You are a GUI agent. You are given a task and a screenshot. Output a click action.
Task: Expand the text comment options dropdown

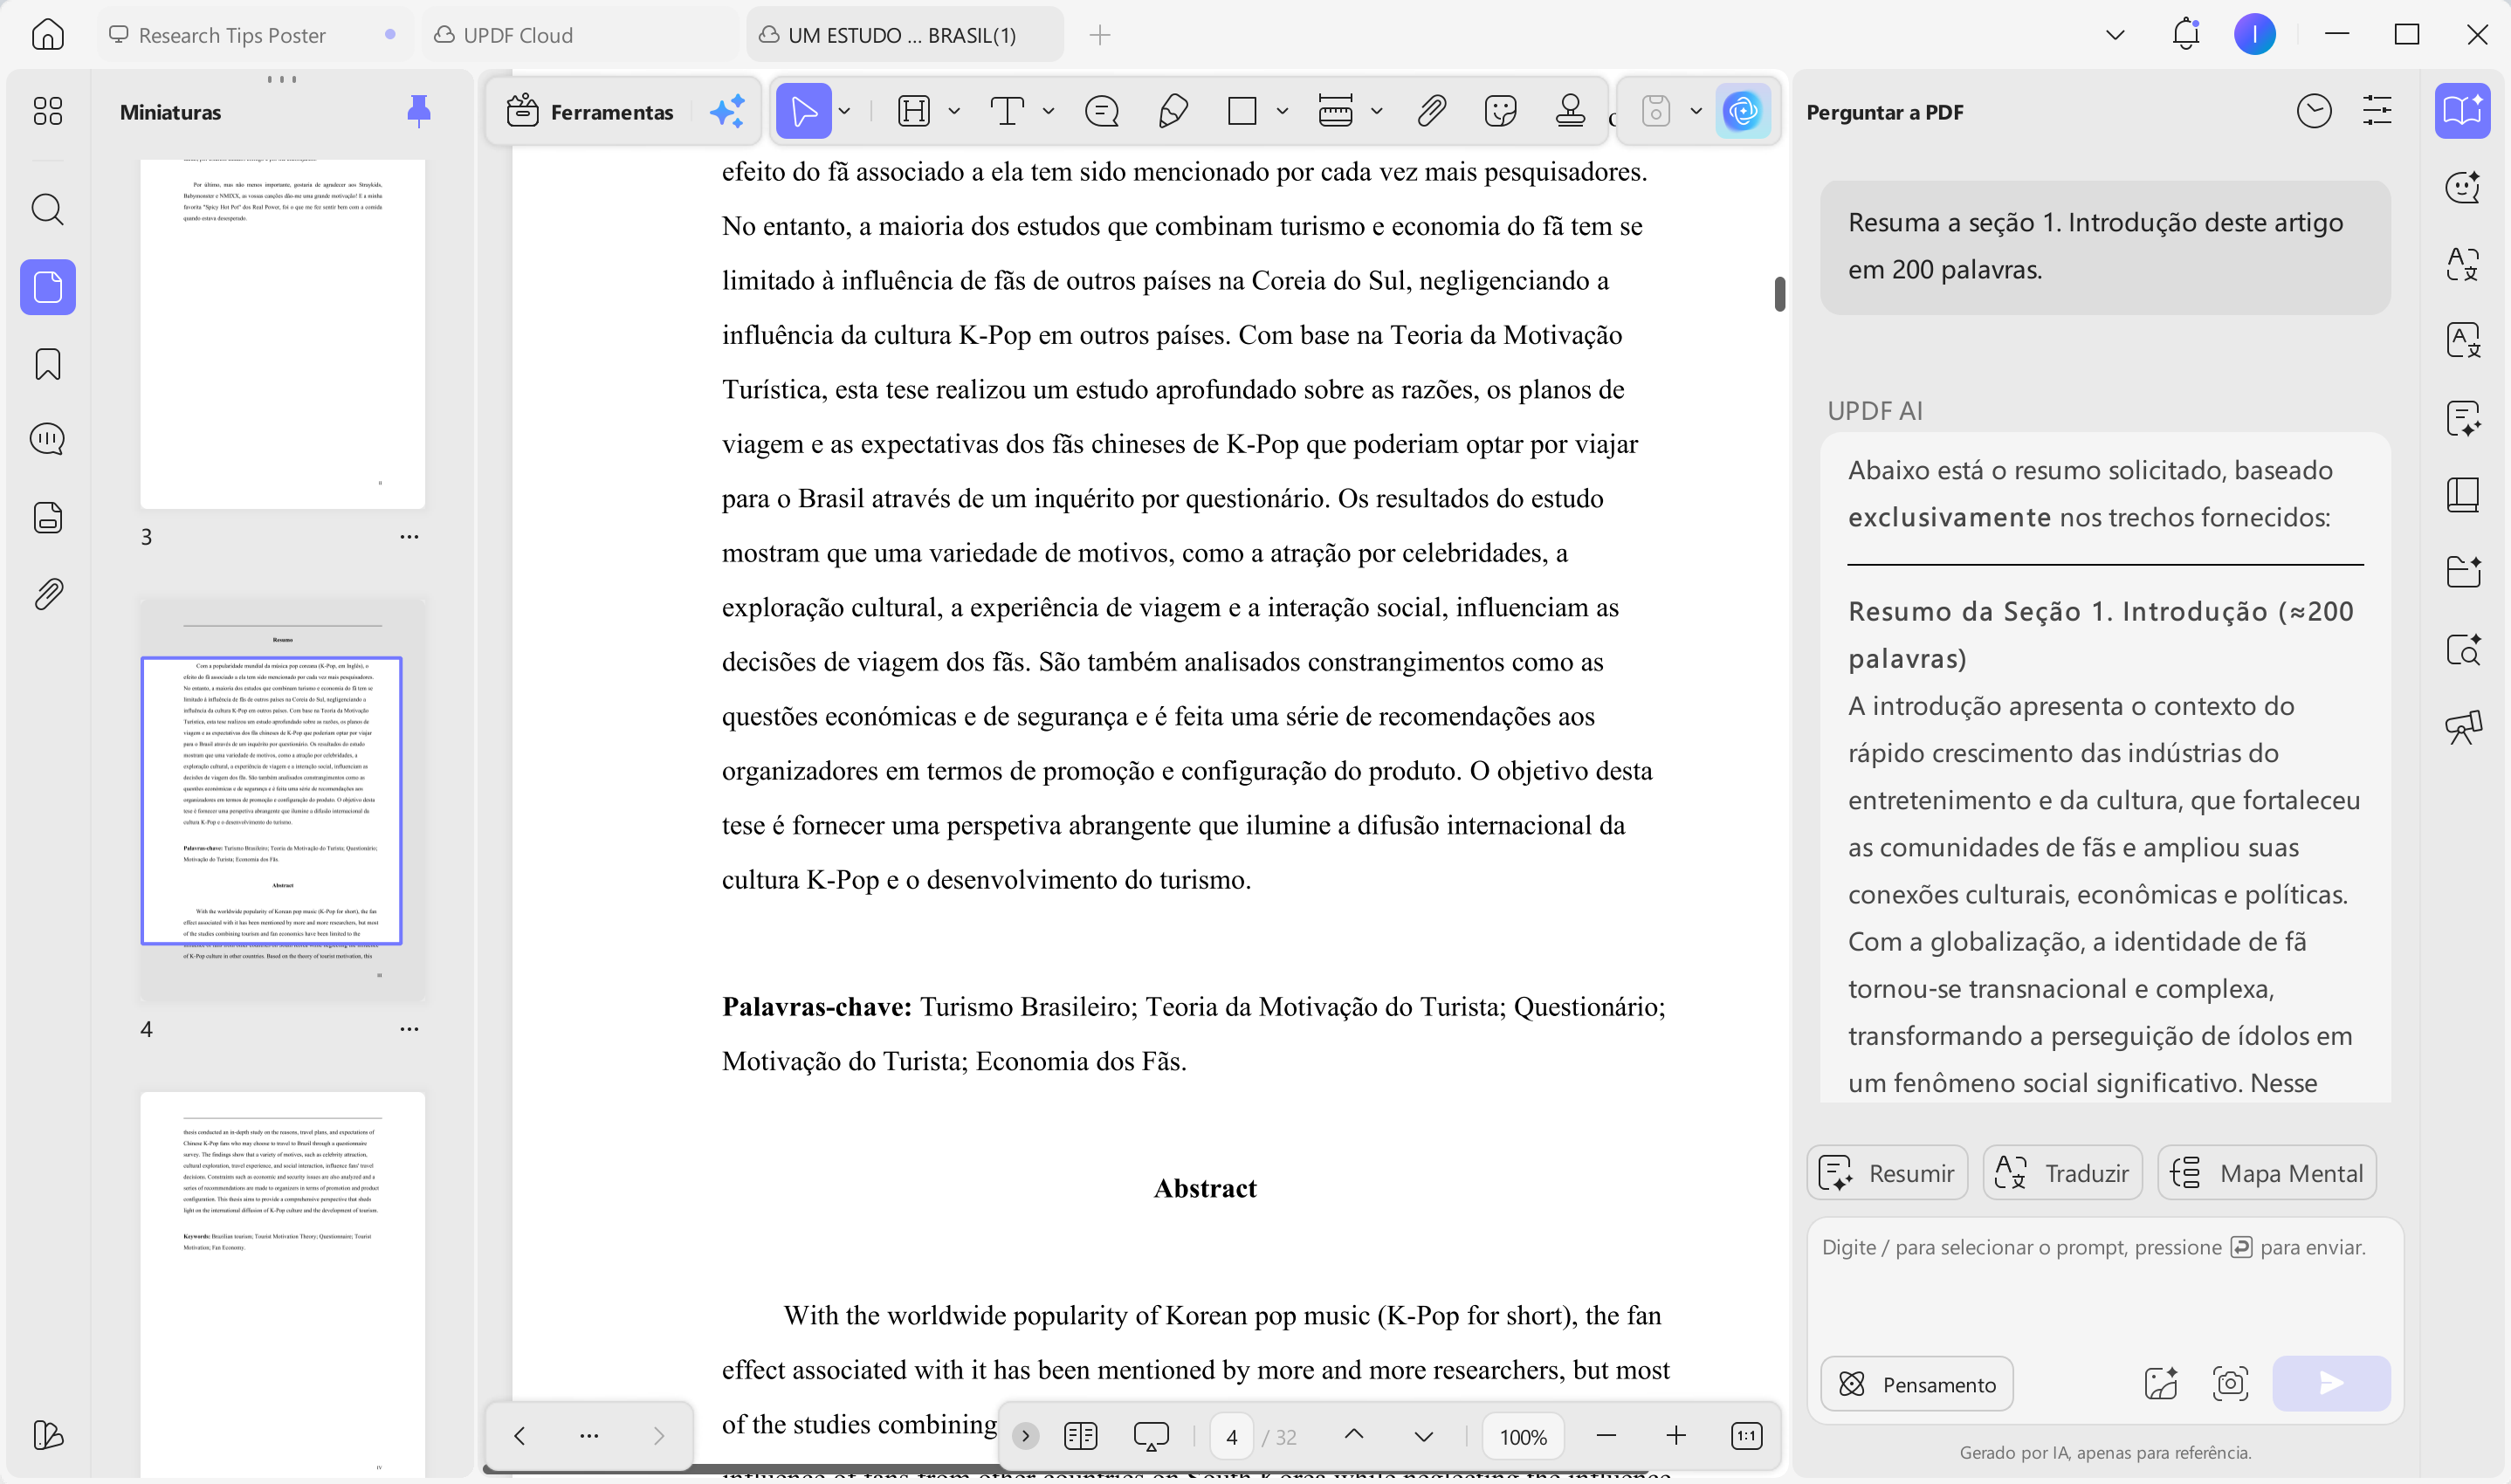pyautogui.click(x=1048, y=111)
